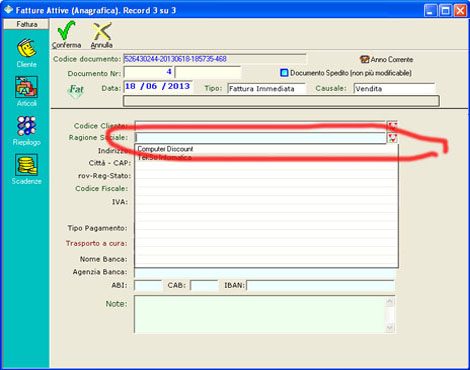Click the Conferma green checkmark icon
This screenshot has width=470, height=370.
66,31
